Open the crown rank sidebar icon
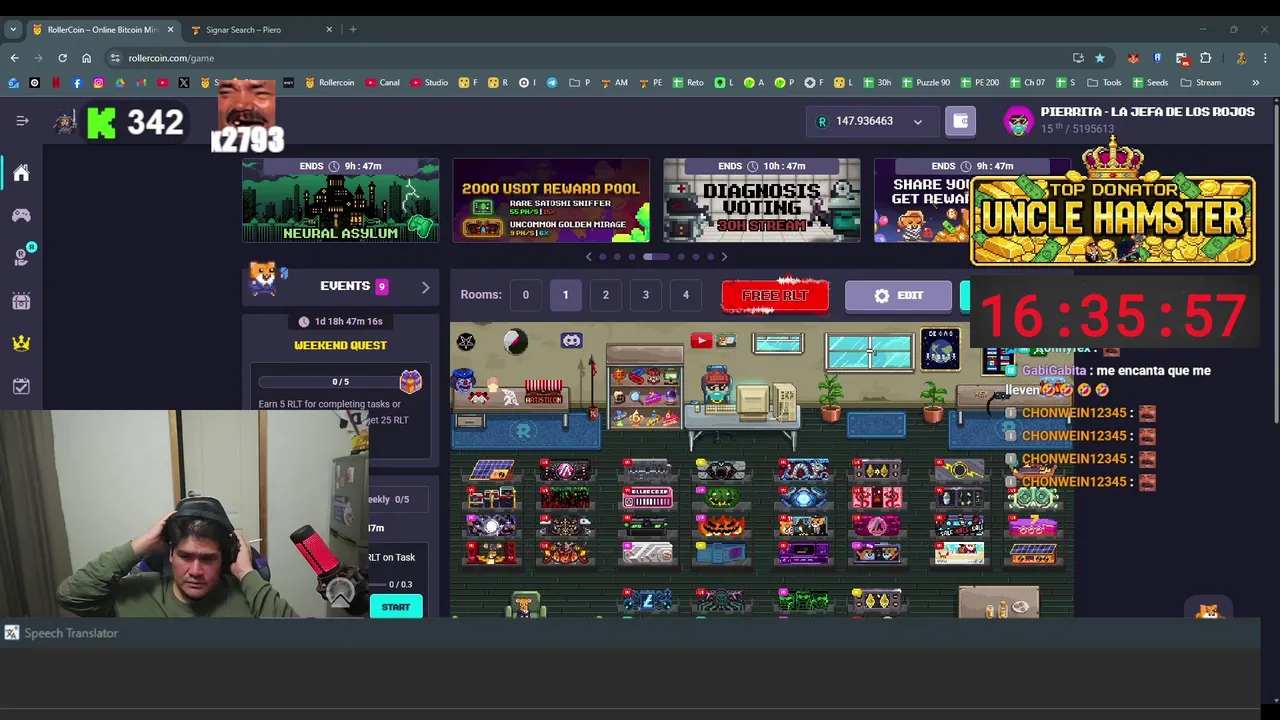The image size is (1280, 720). pyautogui.click(x=21, y=343)
